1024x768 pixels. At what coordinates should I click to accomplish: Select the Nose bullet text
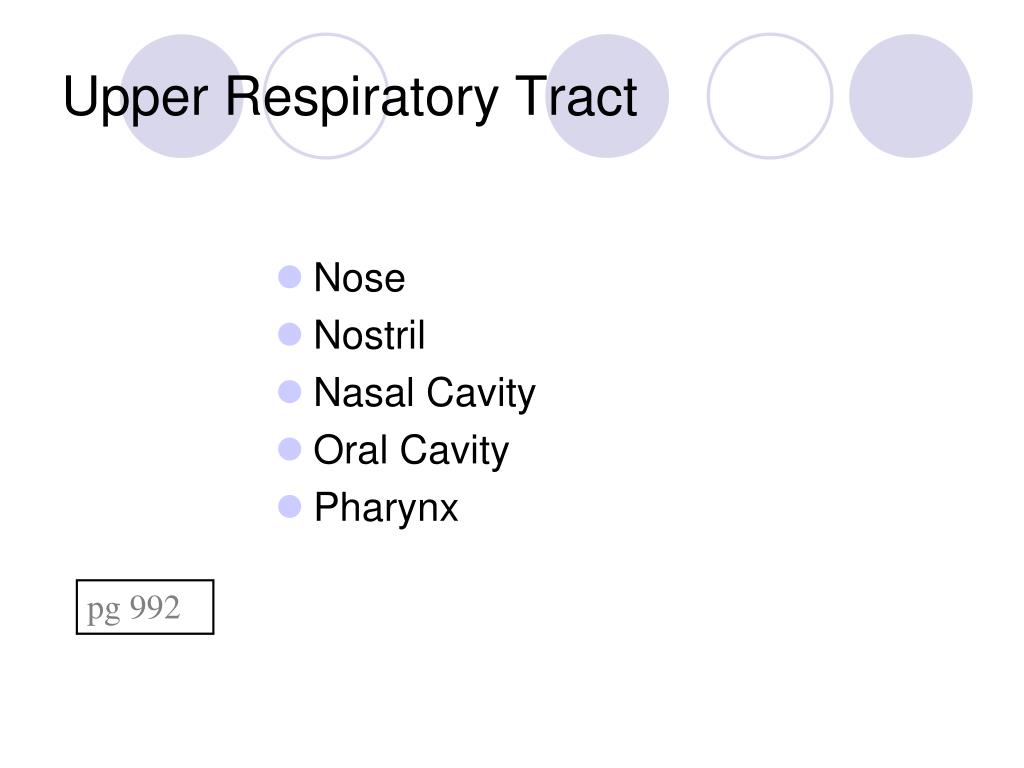(359, 278)
